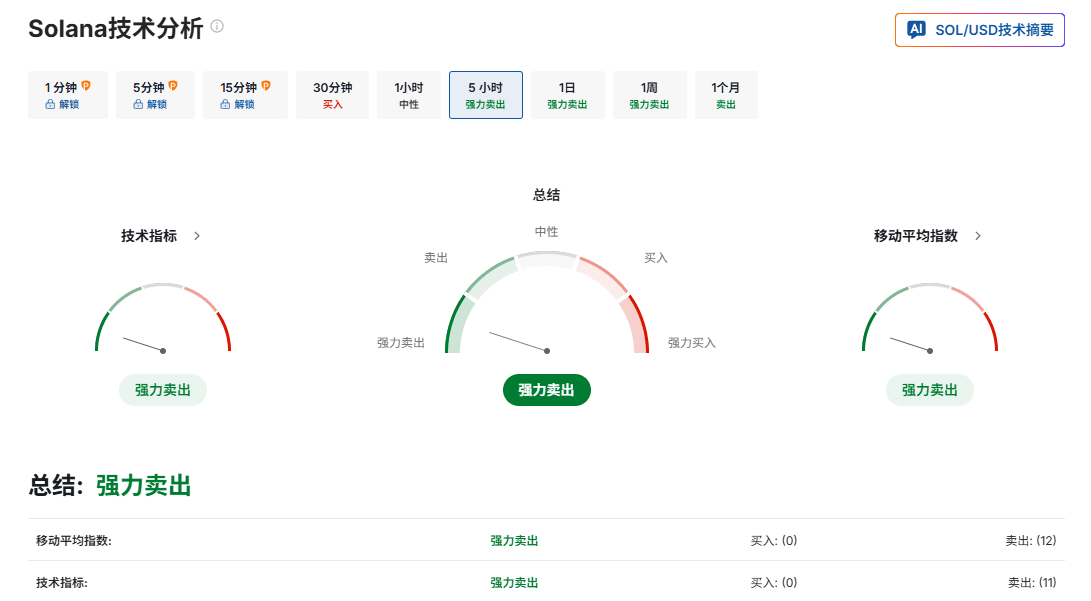Click large green 强力卖出 summary heading
This screenshot has height=601, width=1091.
tap(143, 486)
